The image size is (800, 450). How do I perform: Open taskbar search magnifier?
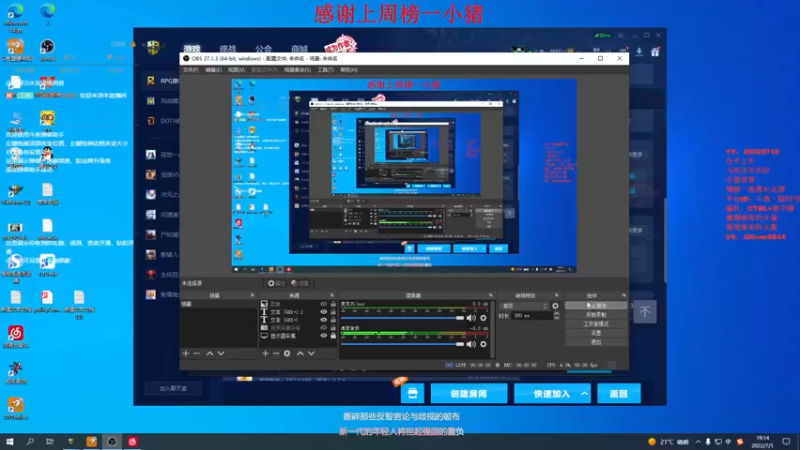click(x=30, y=441)
